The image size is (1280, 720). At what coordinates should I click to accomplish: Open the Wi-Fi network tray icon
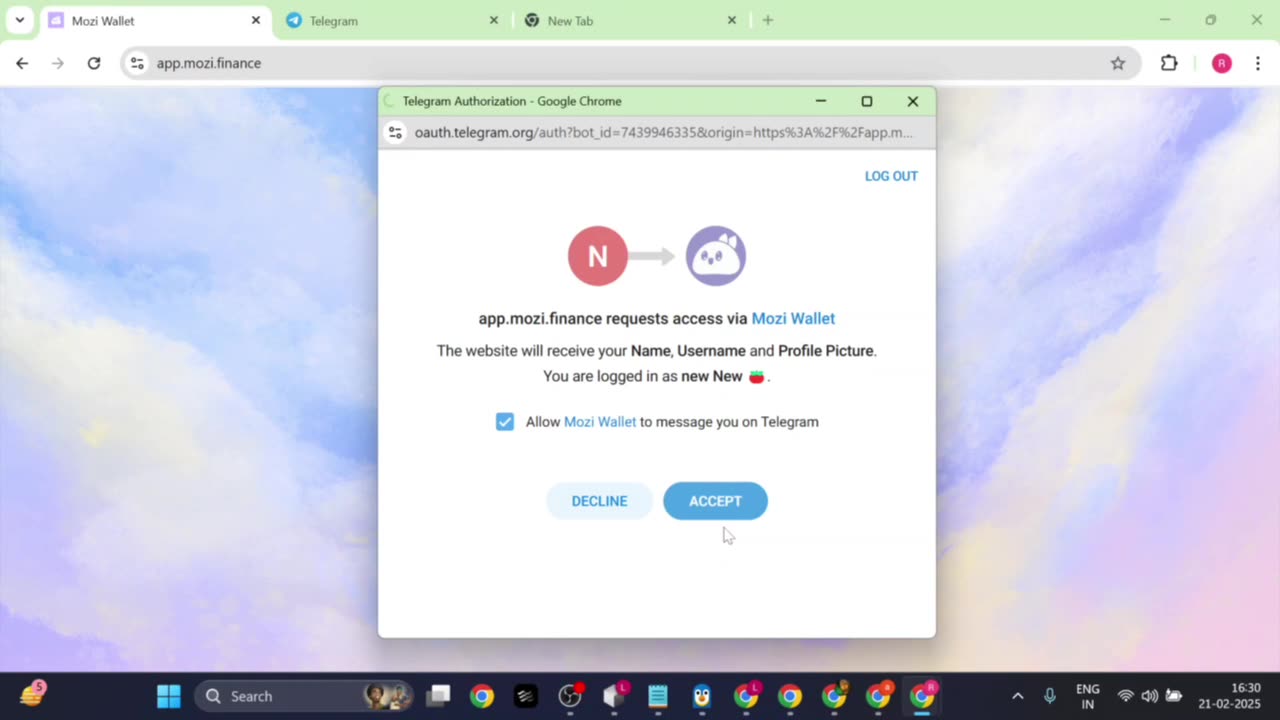1126,696
